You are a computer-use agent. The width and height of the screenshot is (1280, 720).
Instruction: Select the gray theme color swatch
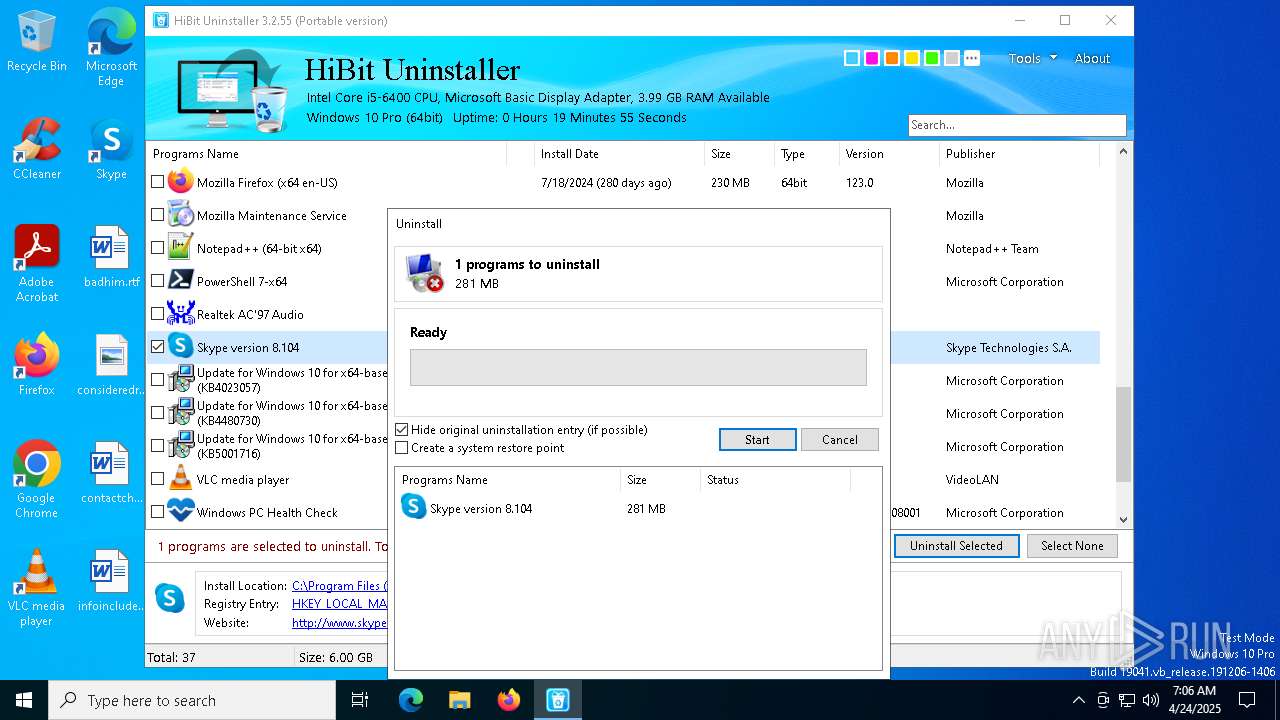tap(952, 58)
